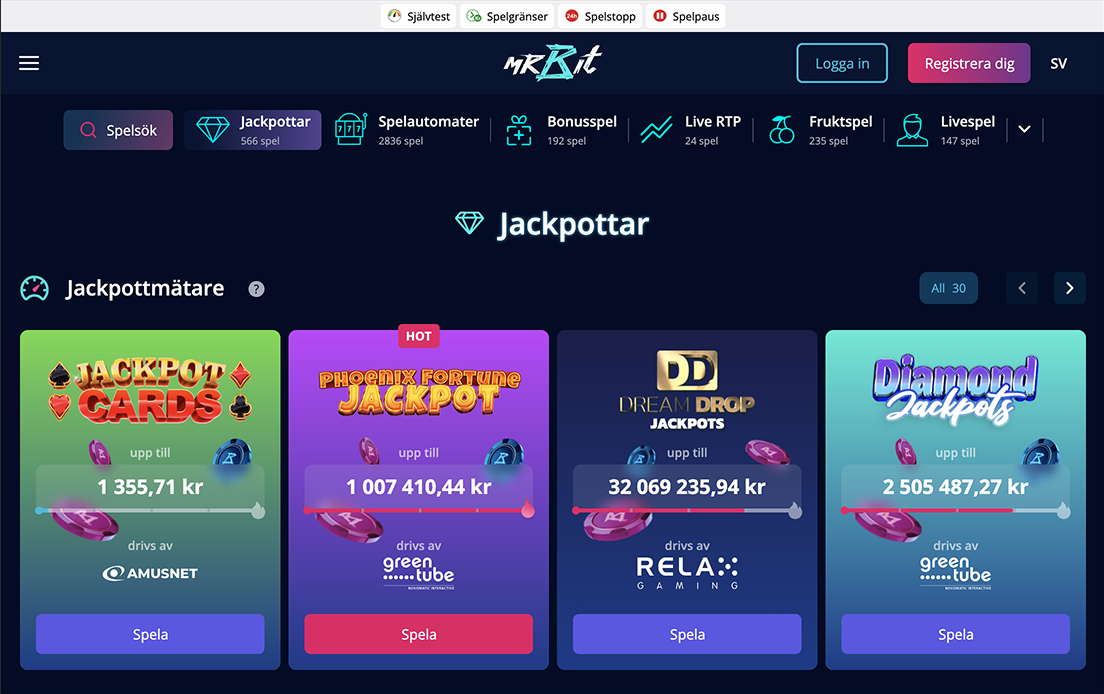Open the hamburger menu

29,63
